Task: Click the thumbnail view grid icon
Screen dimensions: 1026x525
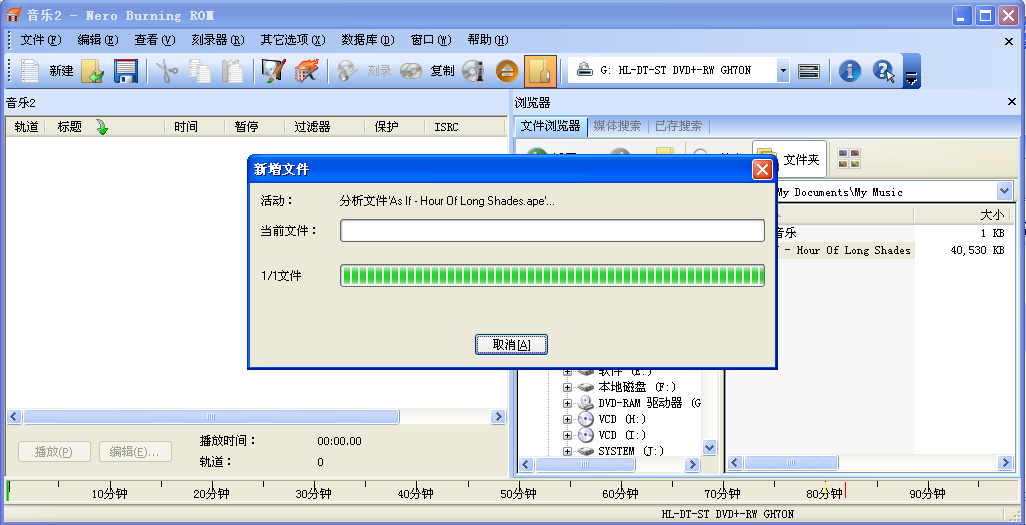Action: (849, 158)
